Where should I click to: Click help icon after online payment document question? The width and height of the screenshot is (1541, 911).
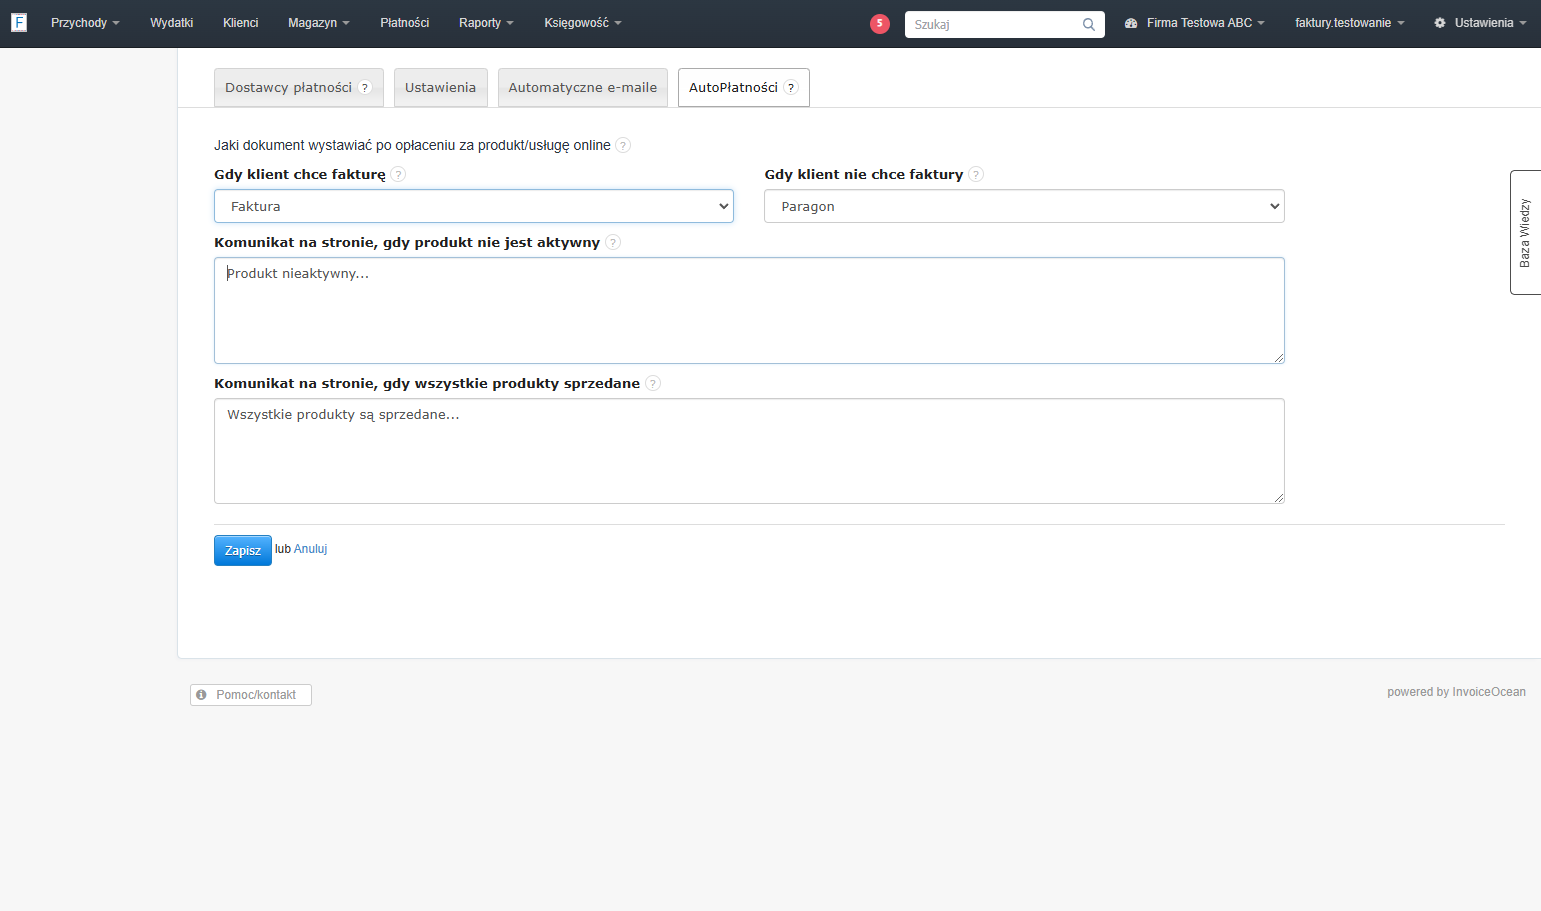(x=623, y=146)
